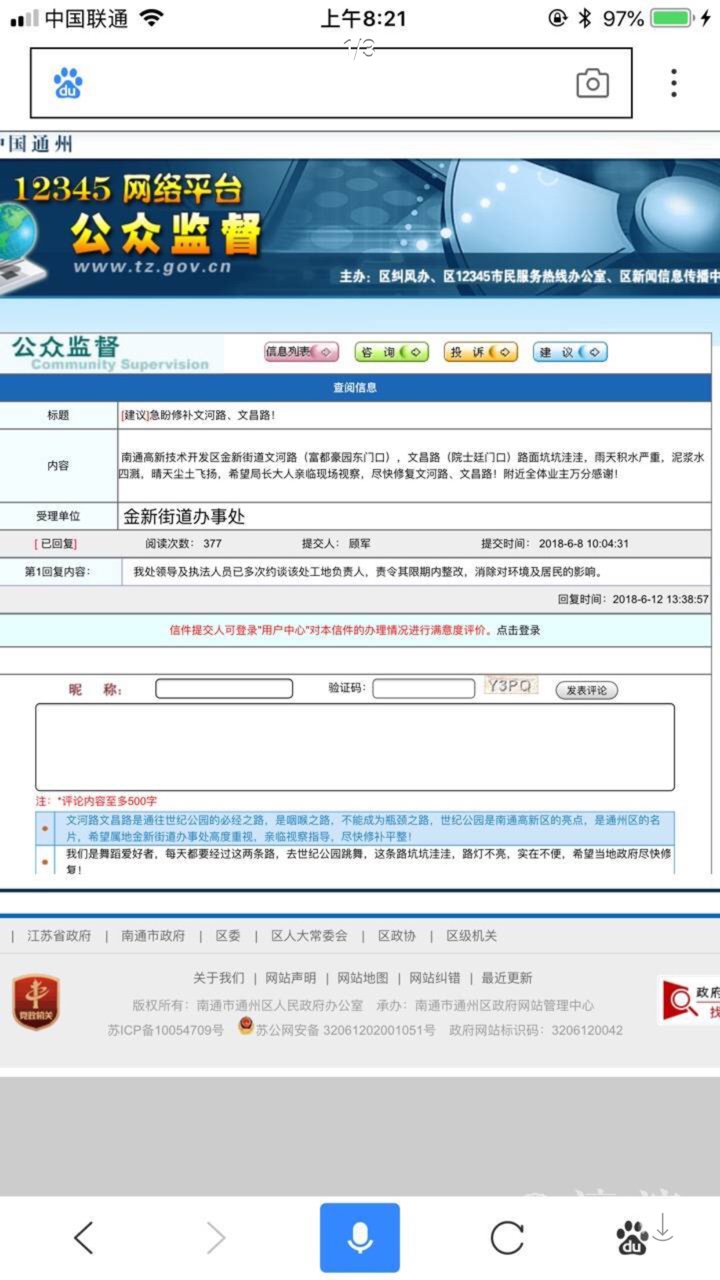Open camera search icon in address bar

[x=592, y=84]
